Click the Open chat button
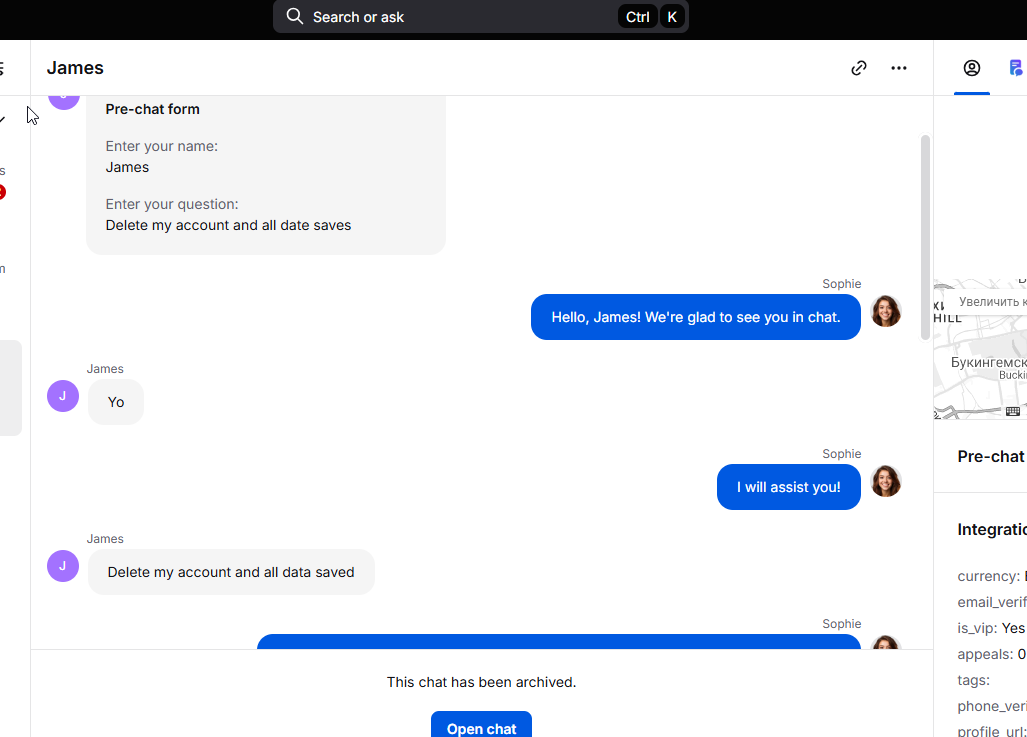Viewport: 1027px width, 737px height. [481, 725]
